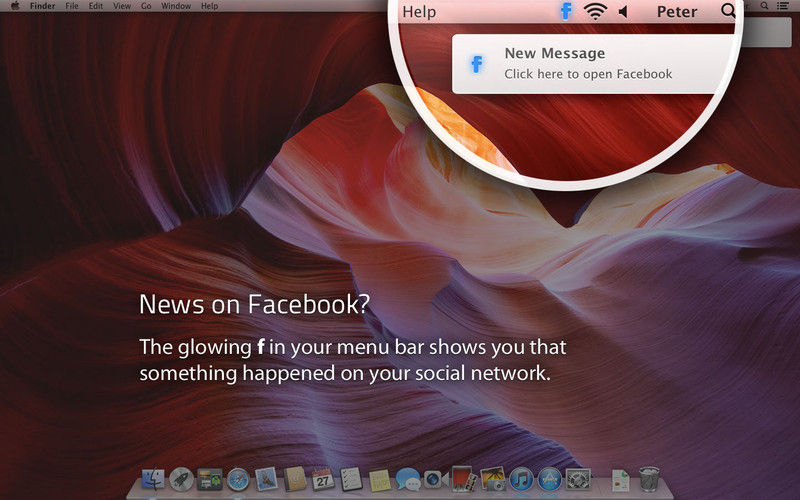Click the magnified Wi-Fi status icon
This screenshot has width=800, height=500.
pyautogui.click(x=595, y=11)
